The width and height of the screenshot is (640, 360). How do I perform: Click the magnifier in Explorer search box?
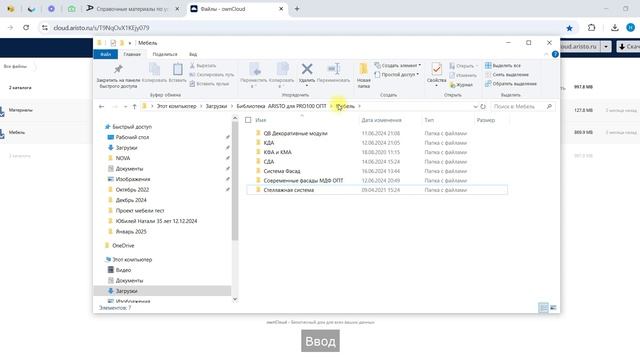[549, 107]
